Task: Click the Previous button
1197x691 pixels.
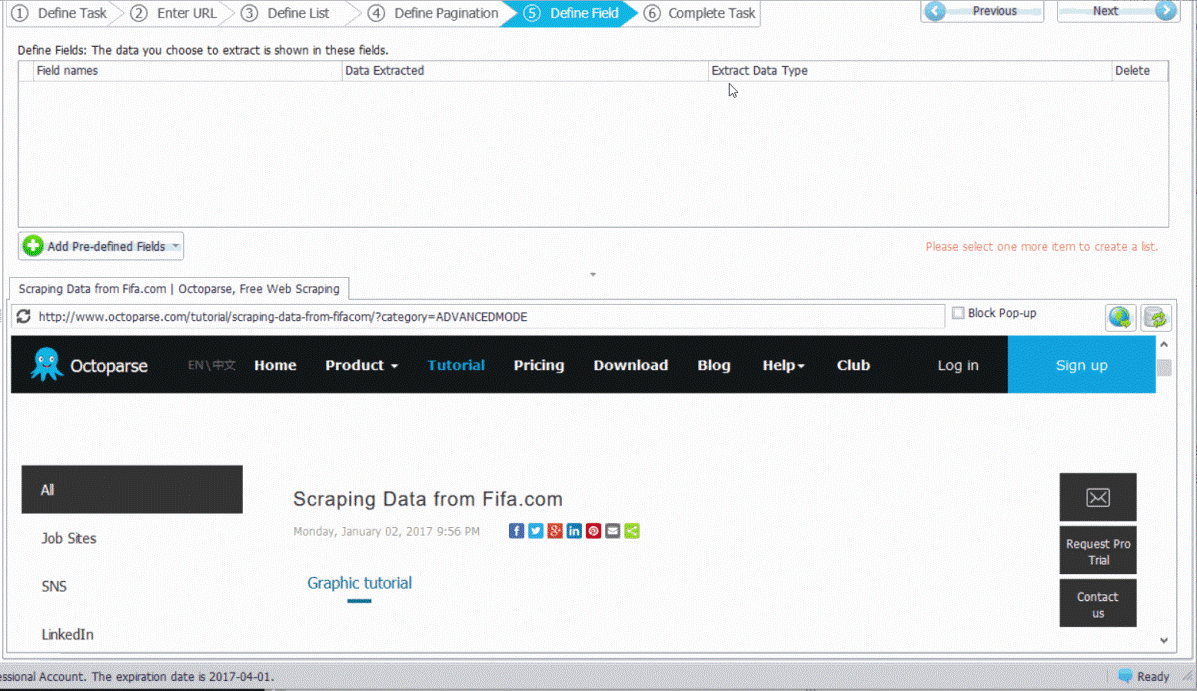Action: click(x=982, y=11)
